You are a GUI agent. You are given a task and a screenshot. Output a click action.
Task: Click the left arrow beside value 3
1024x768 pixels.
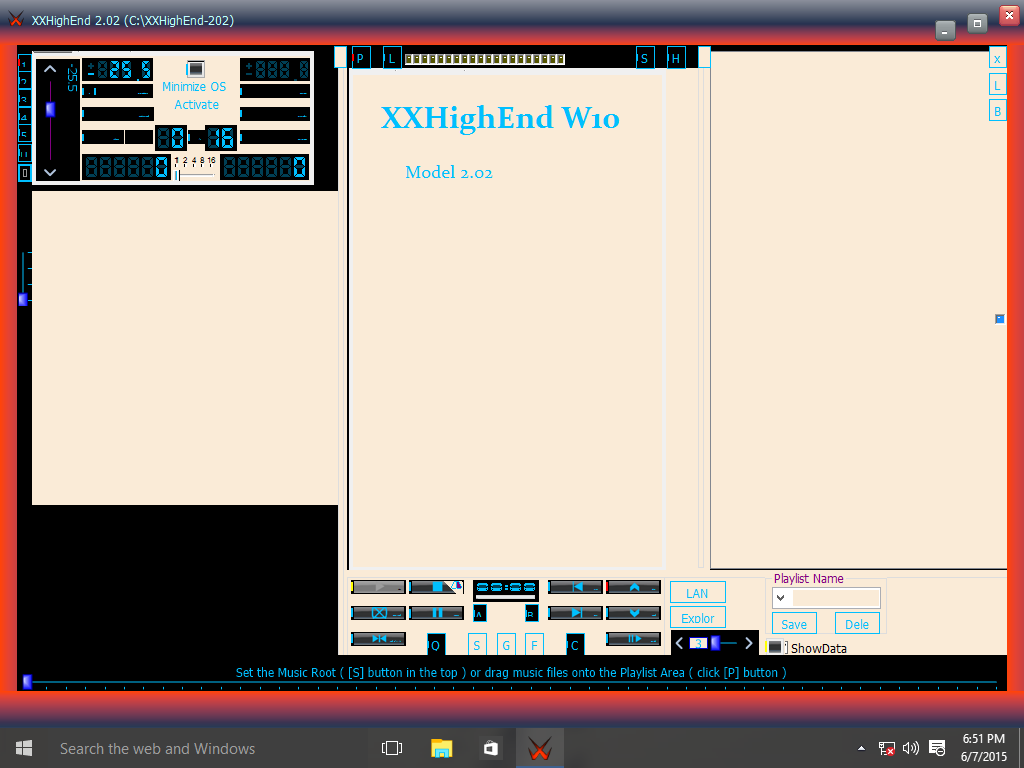(679, 643)
